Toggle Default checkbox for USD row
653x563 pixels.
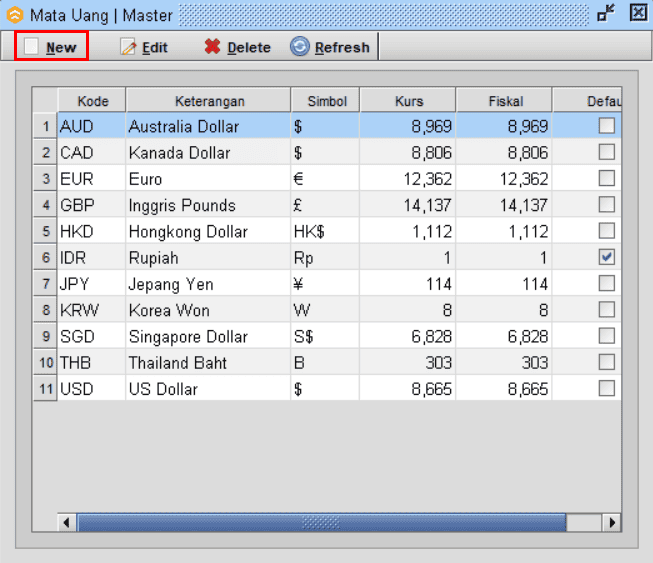[606, 388]
